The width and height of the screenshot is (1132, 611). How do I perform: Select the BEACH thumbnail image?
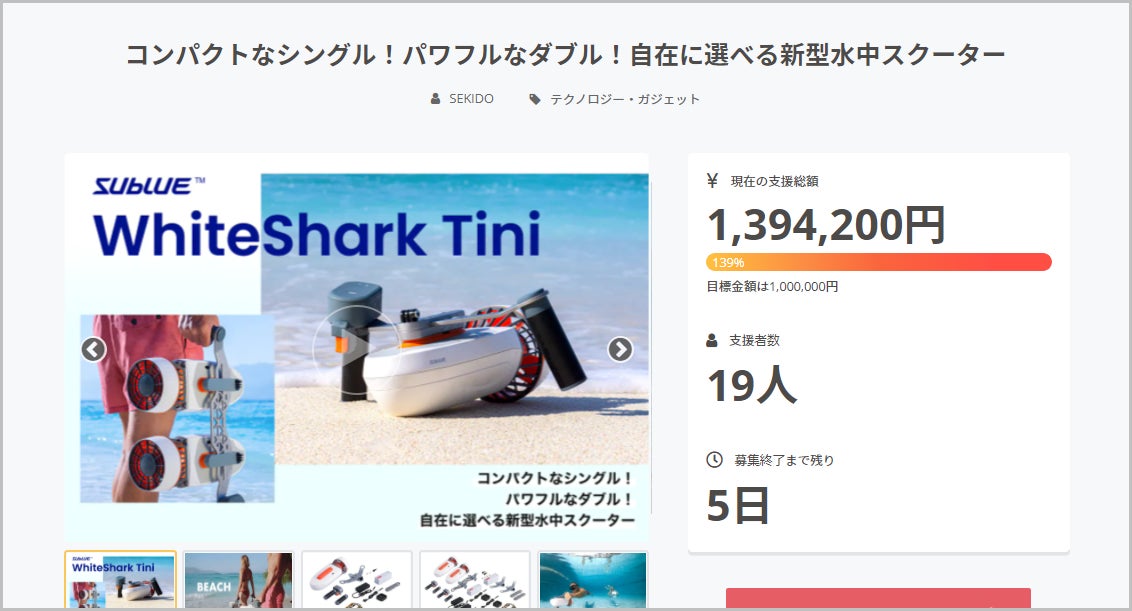click(x=238, y=580)
